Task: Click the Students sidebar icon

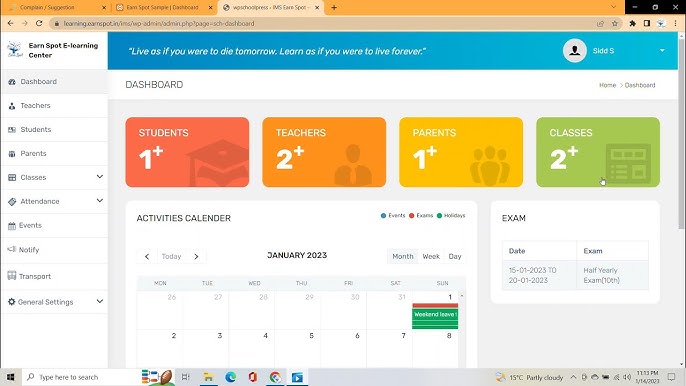Action: tap(12, 130)
